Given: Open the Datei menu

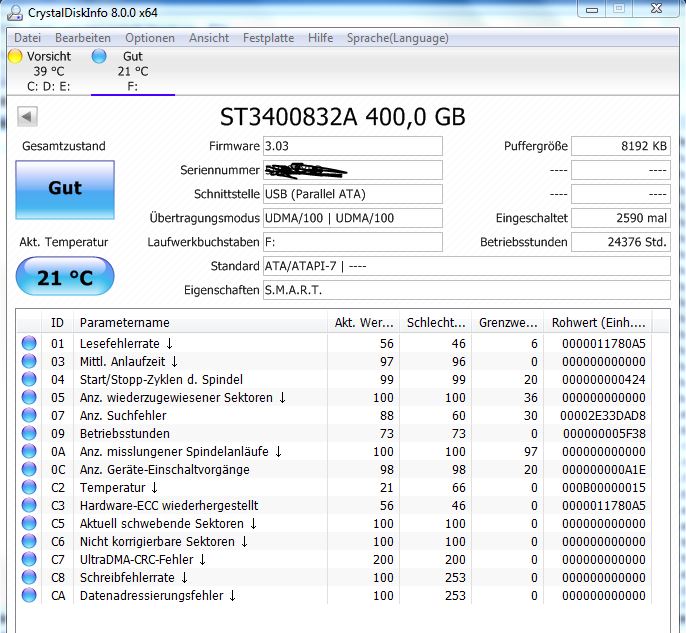Looking at the screenshot, I should pos(27,38).
